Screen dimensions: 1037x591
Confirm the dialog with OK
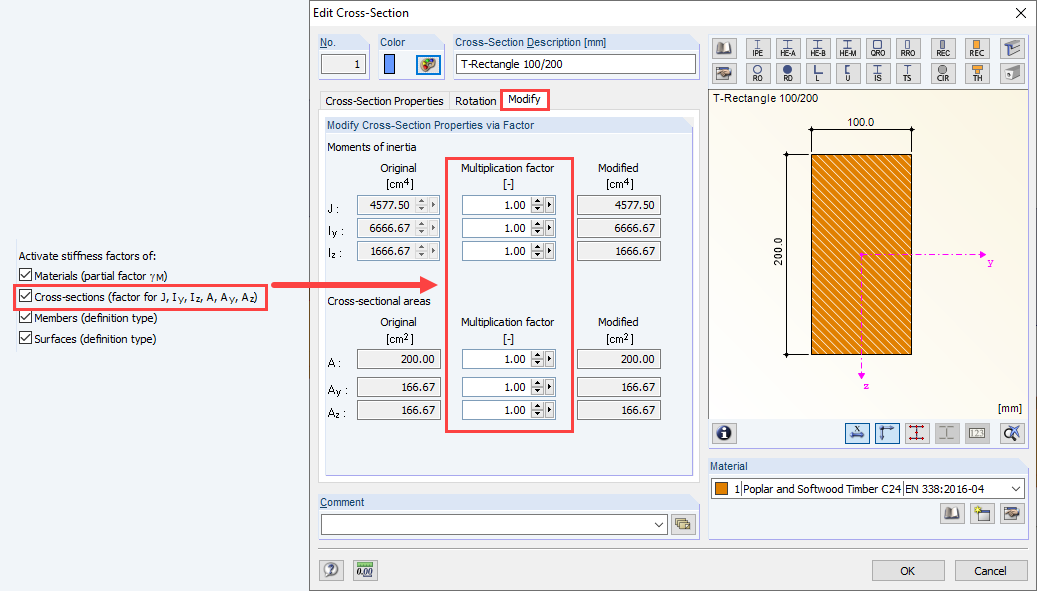point(907,571)
